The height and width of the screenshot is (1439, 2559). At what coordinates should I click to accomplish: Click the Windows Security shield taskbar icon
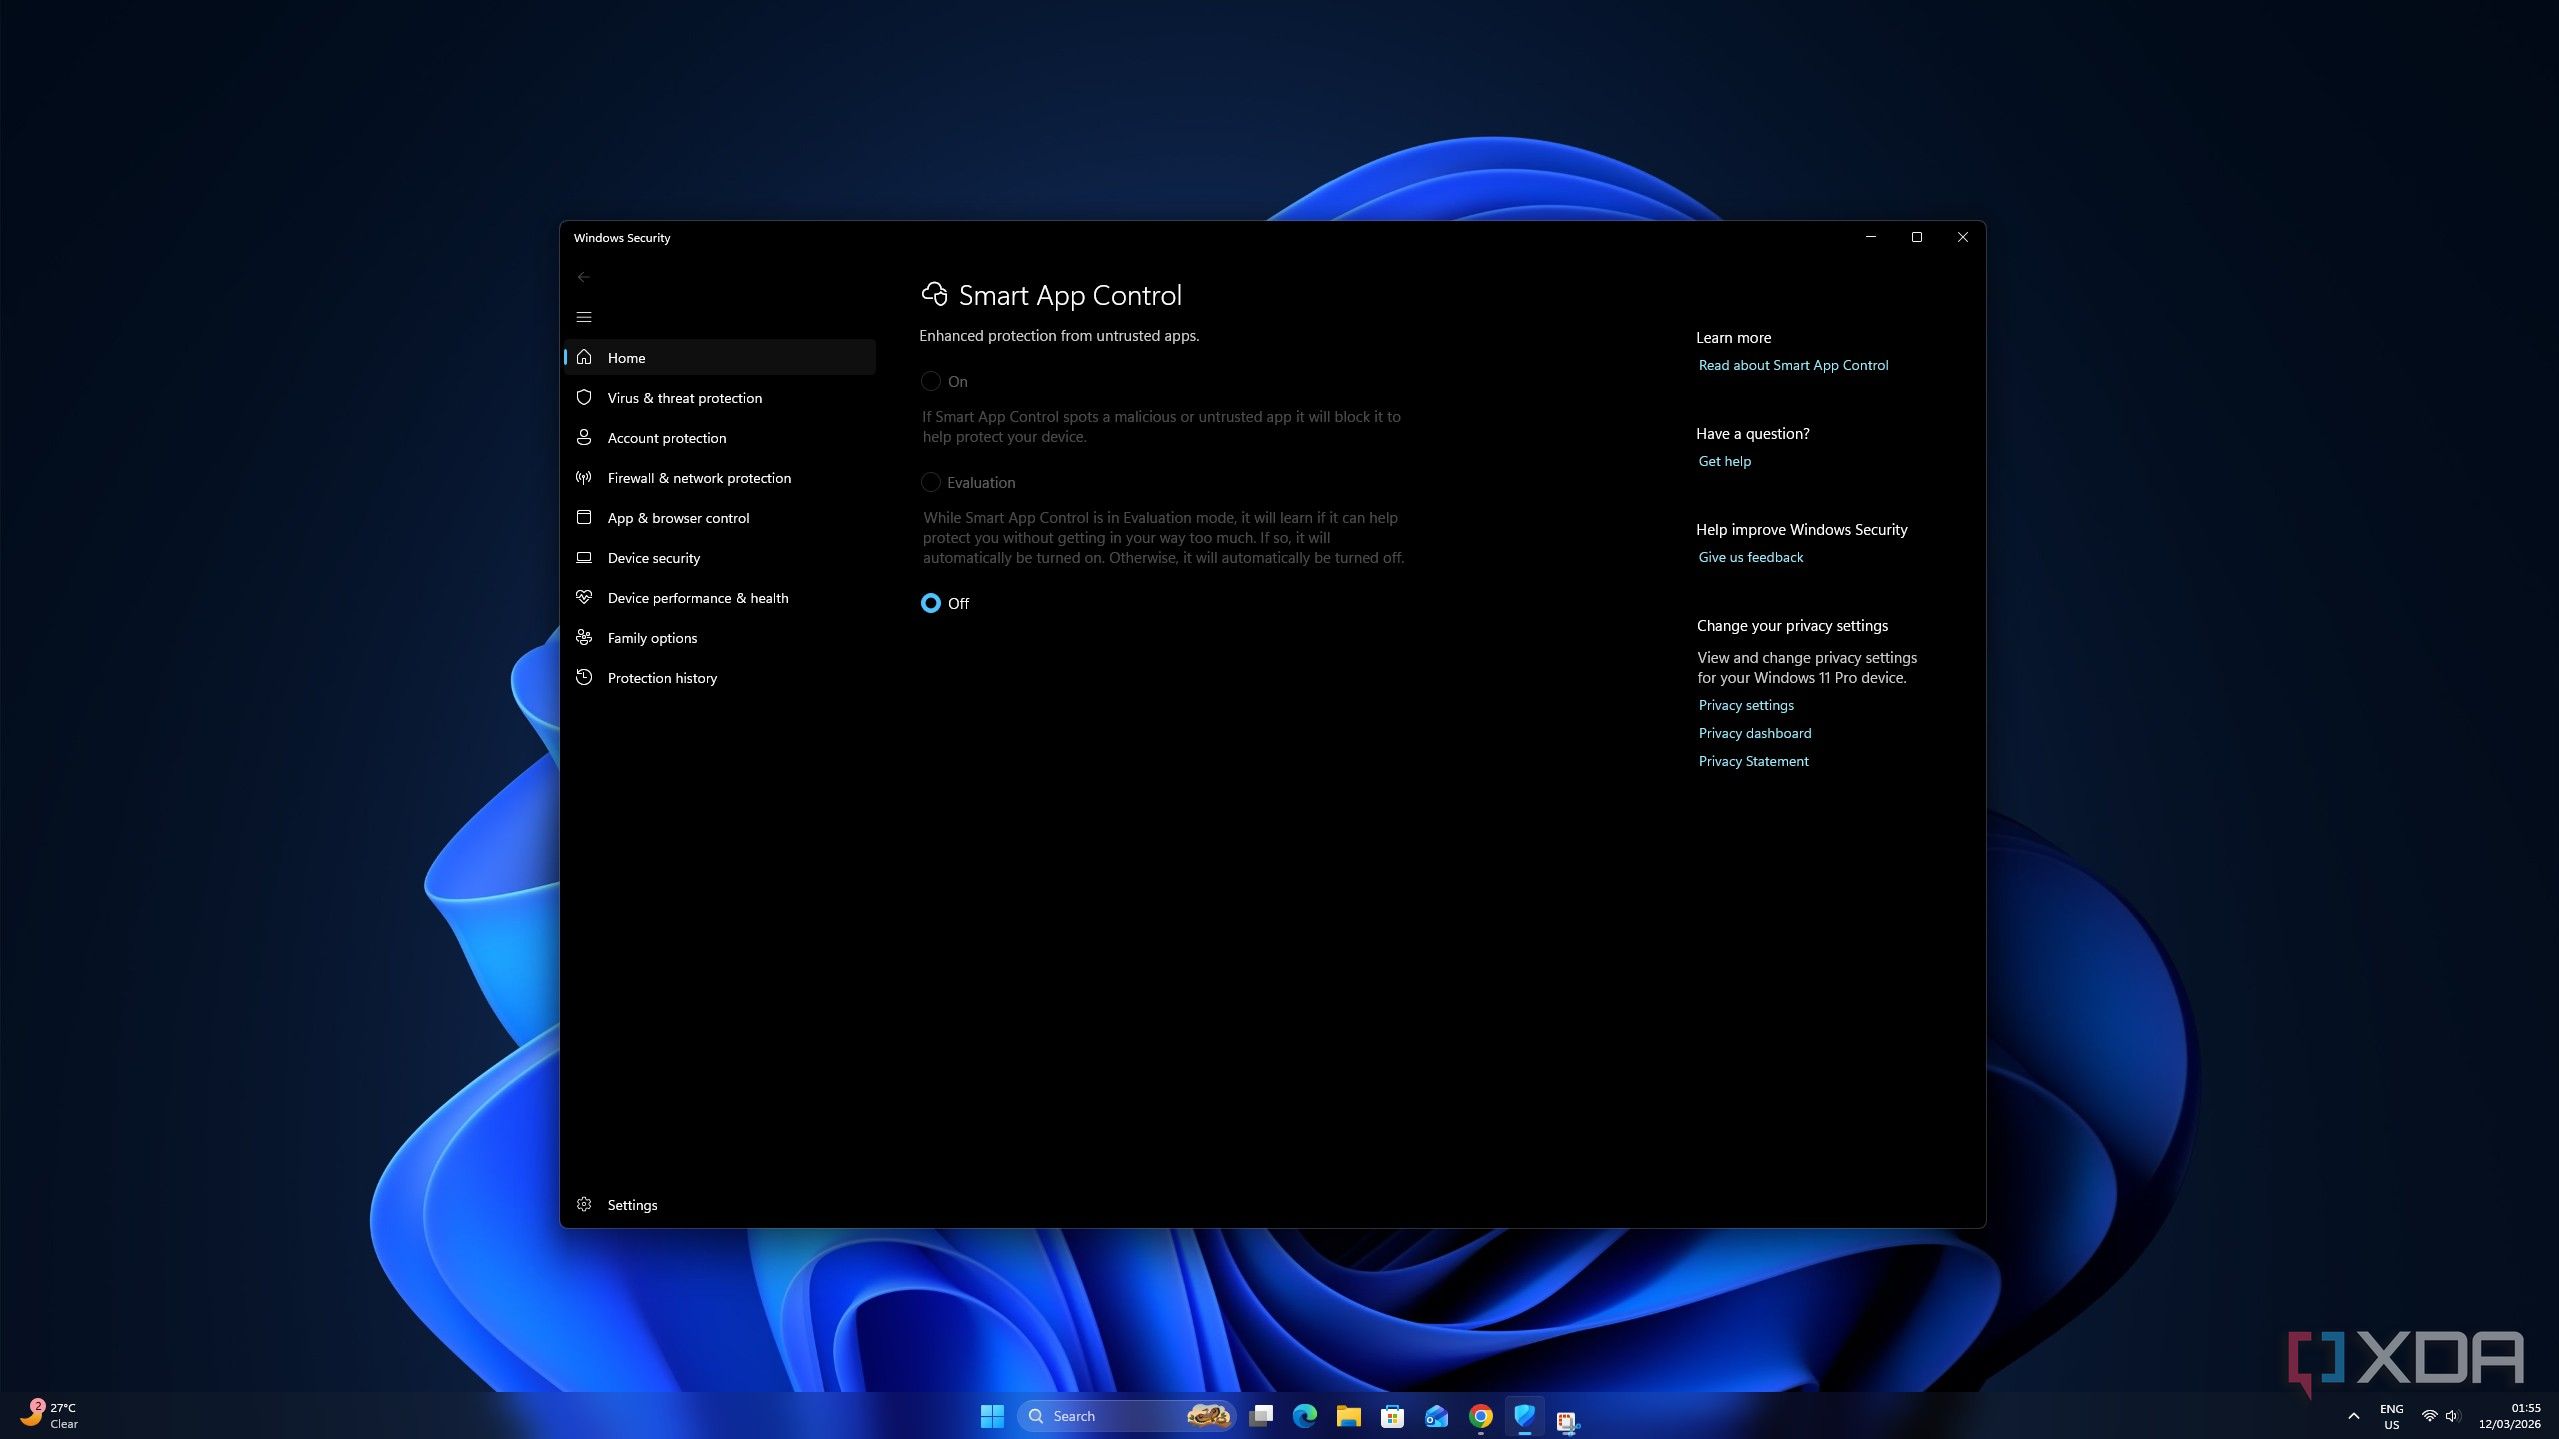1525,1416
